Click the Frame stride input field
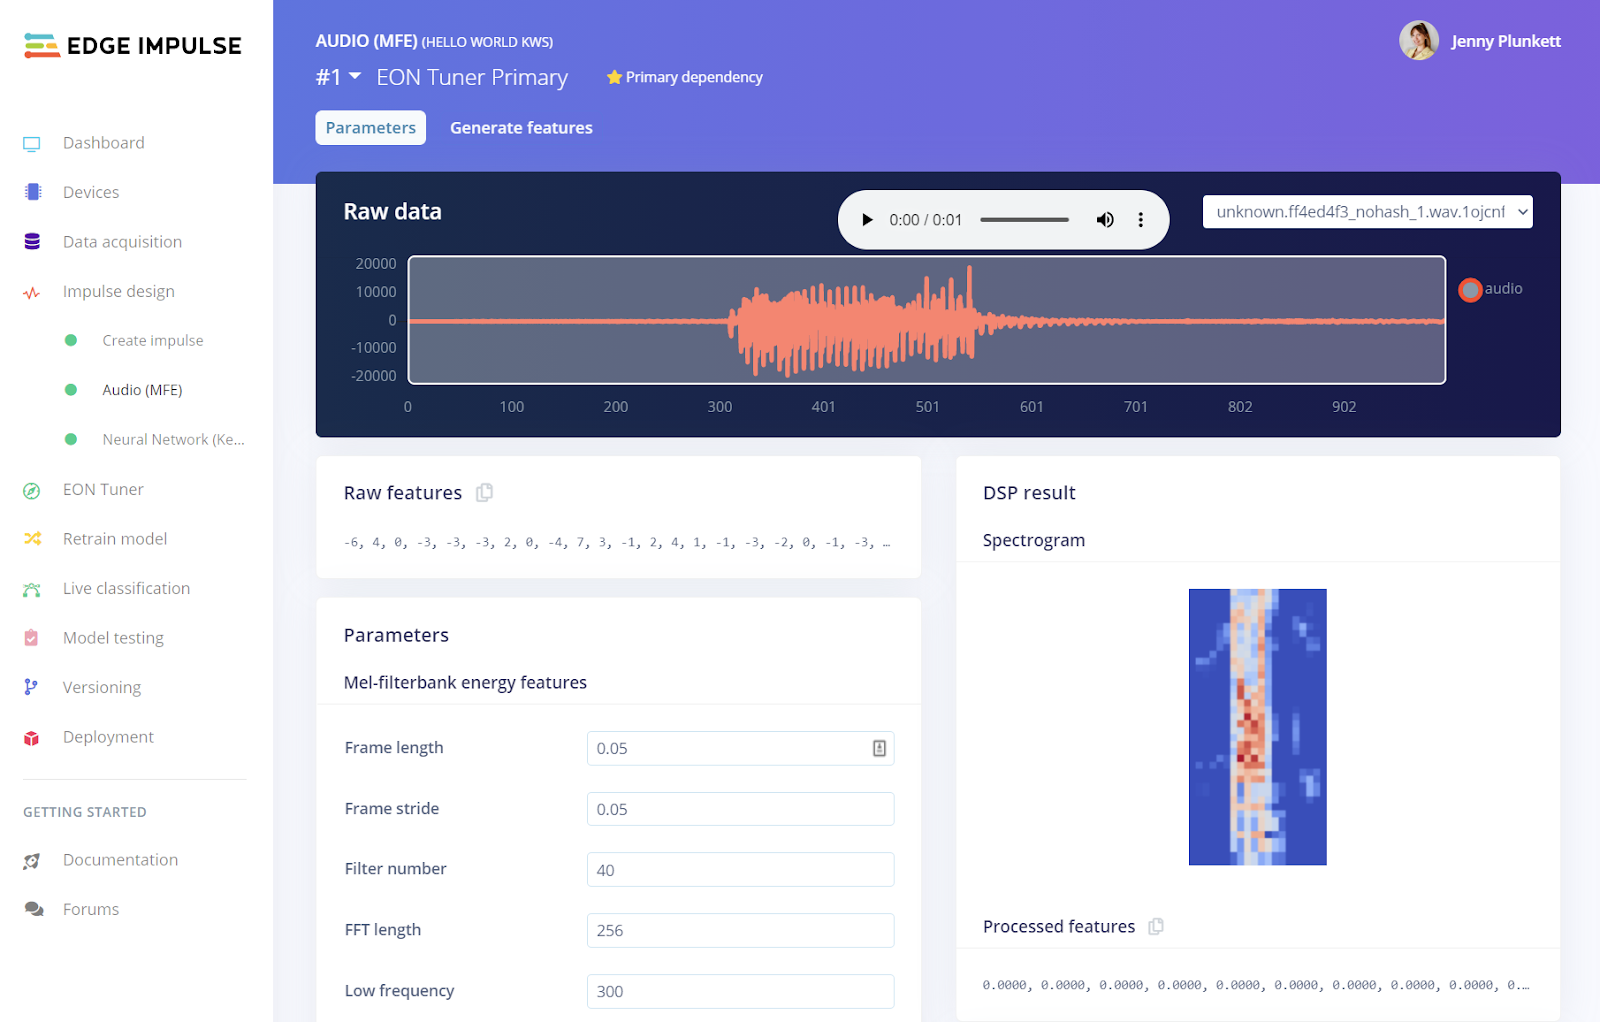The height and width of the screenshot is (1022, 1600). pyautogui.click(x=740, y=809)
